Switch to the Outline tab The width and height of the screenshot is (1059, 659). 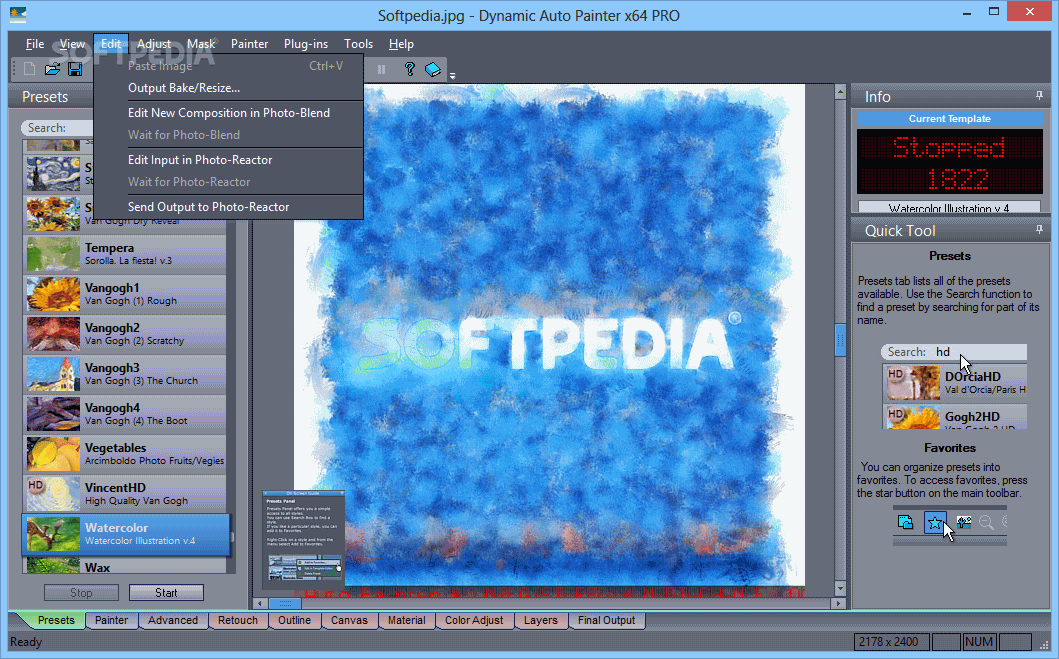pyautogui.click(x=294, y=620)
